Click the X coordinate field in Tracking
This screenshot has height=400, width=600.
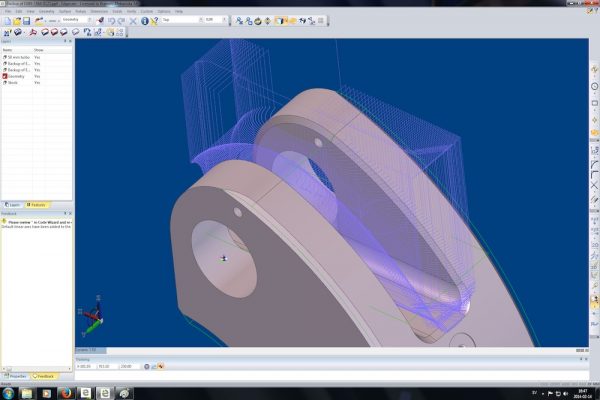tap(85, 367)
